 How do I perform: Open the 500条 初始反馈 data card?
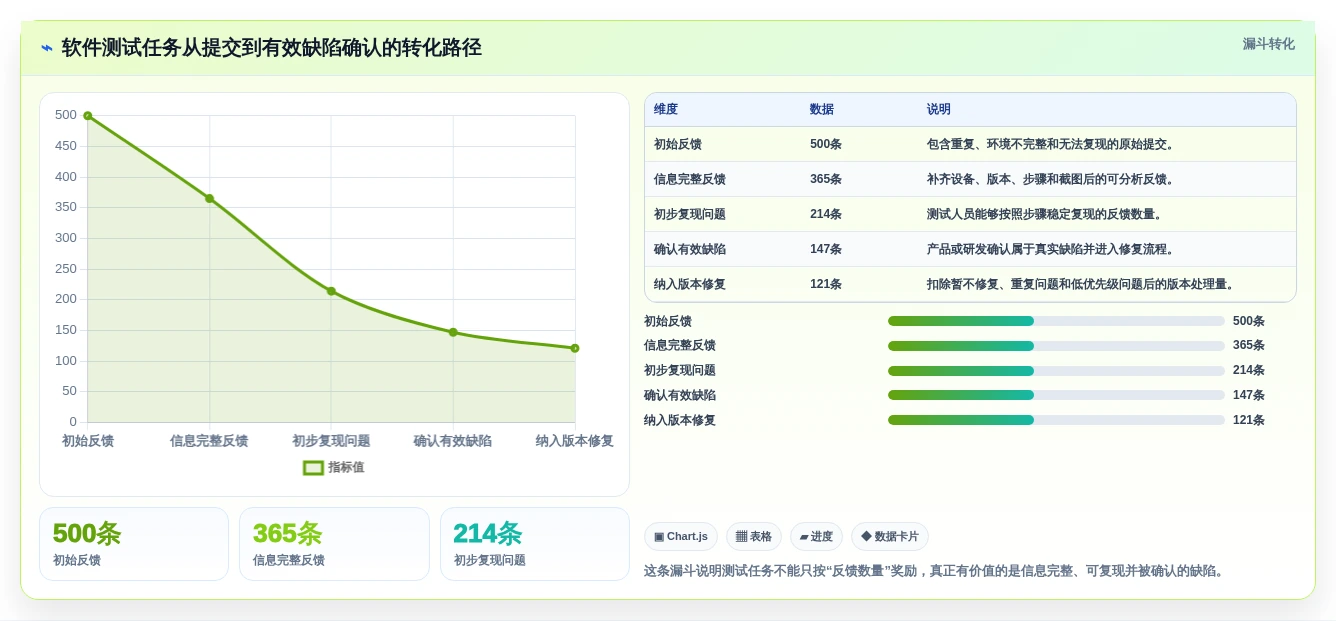coord(134,544)
